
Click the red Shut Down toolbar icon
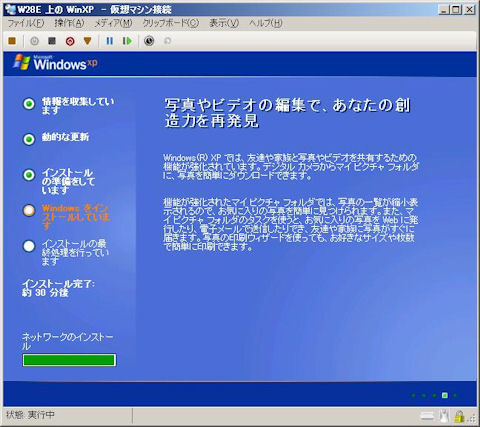tap(70, 41)
